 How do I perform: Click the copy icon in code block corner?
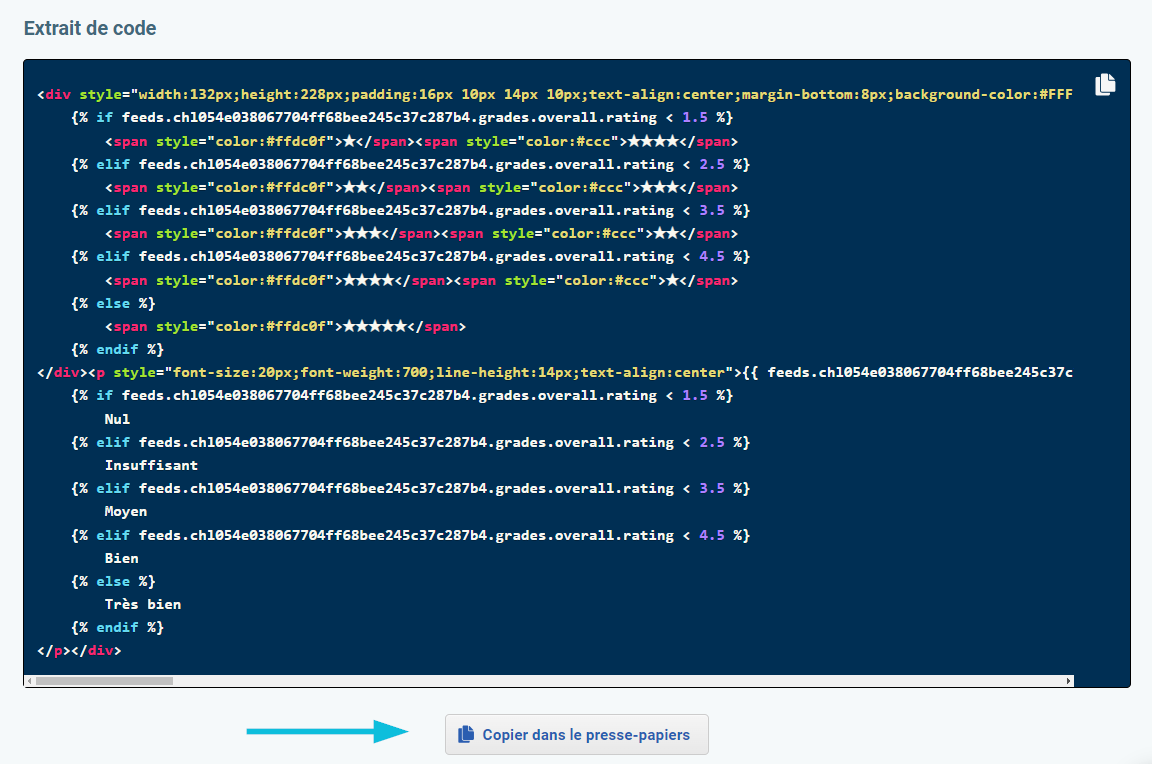point(1105,84)
